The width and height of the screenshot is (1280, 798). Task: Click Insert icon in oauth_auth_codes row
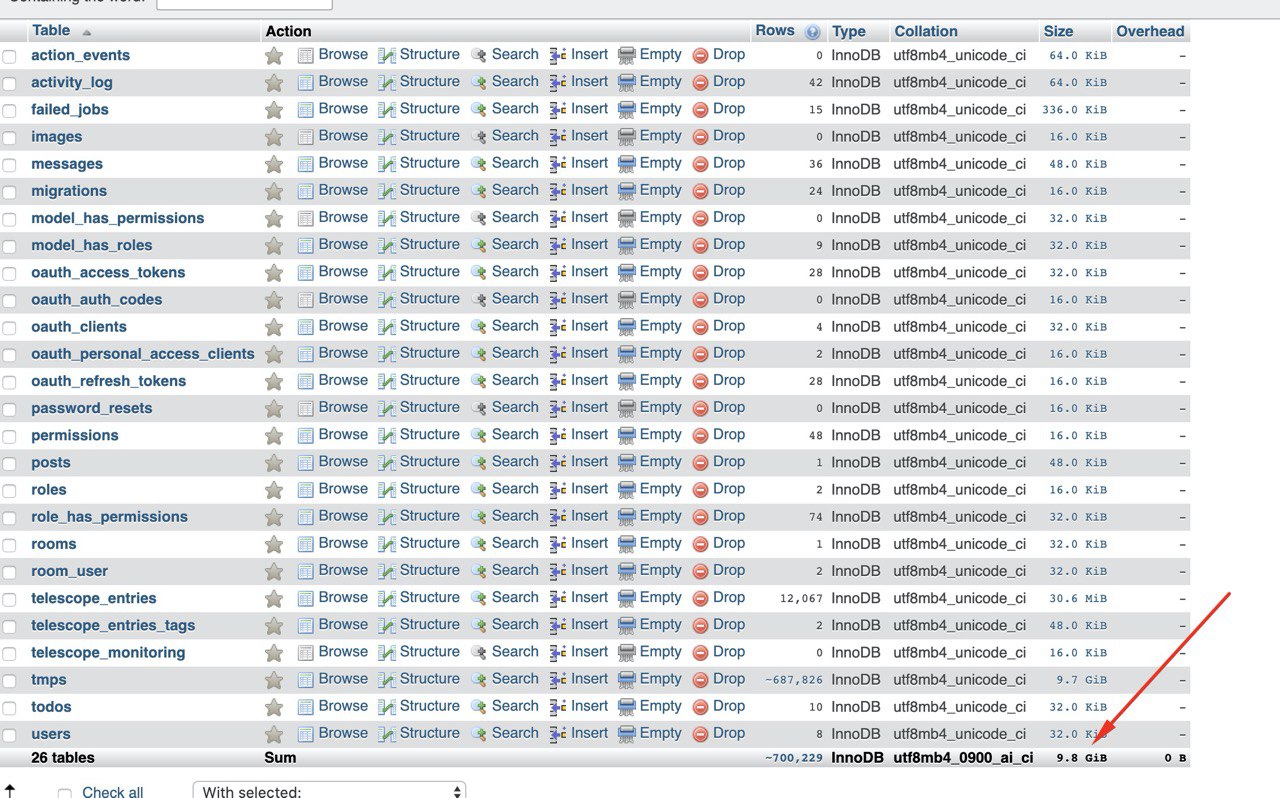click(559, 300)
